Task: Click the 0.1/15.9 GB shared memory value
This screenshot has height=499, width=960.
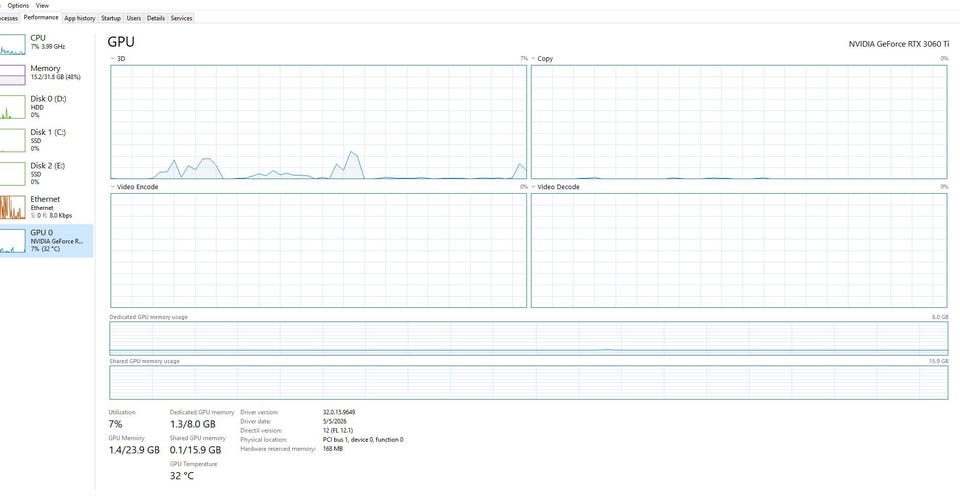Action: [x=195, y=450]
